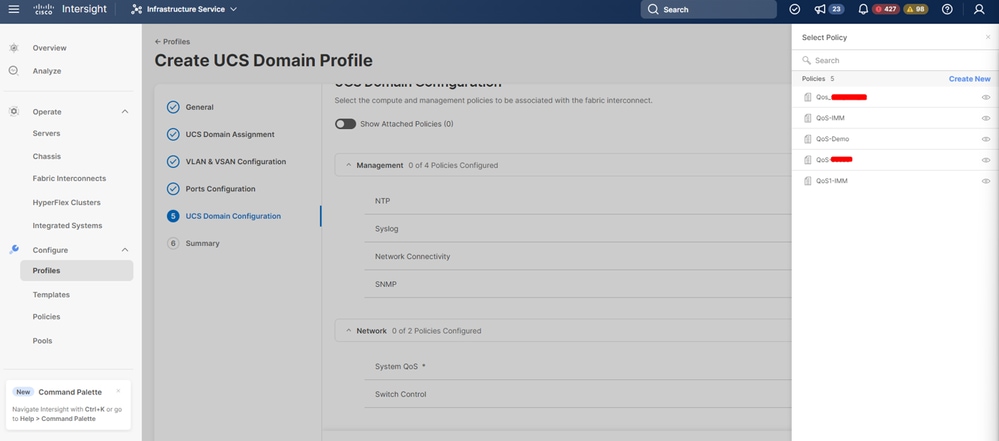999x441 pixels.
Task: Open the user profile icon
Action: point(979,9)
